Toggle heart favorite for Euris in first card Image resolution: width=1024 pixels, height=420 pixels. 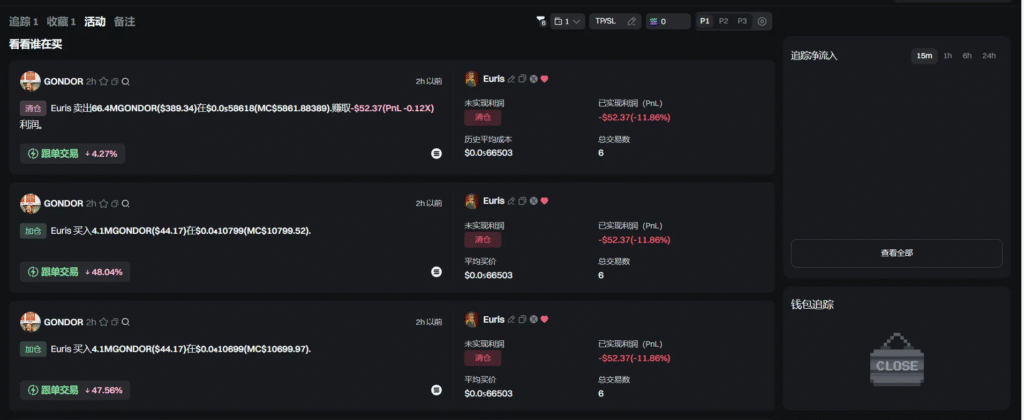point(544,79)
